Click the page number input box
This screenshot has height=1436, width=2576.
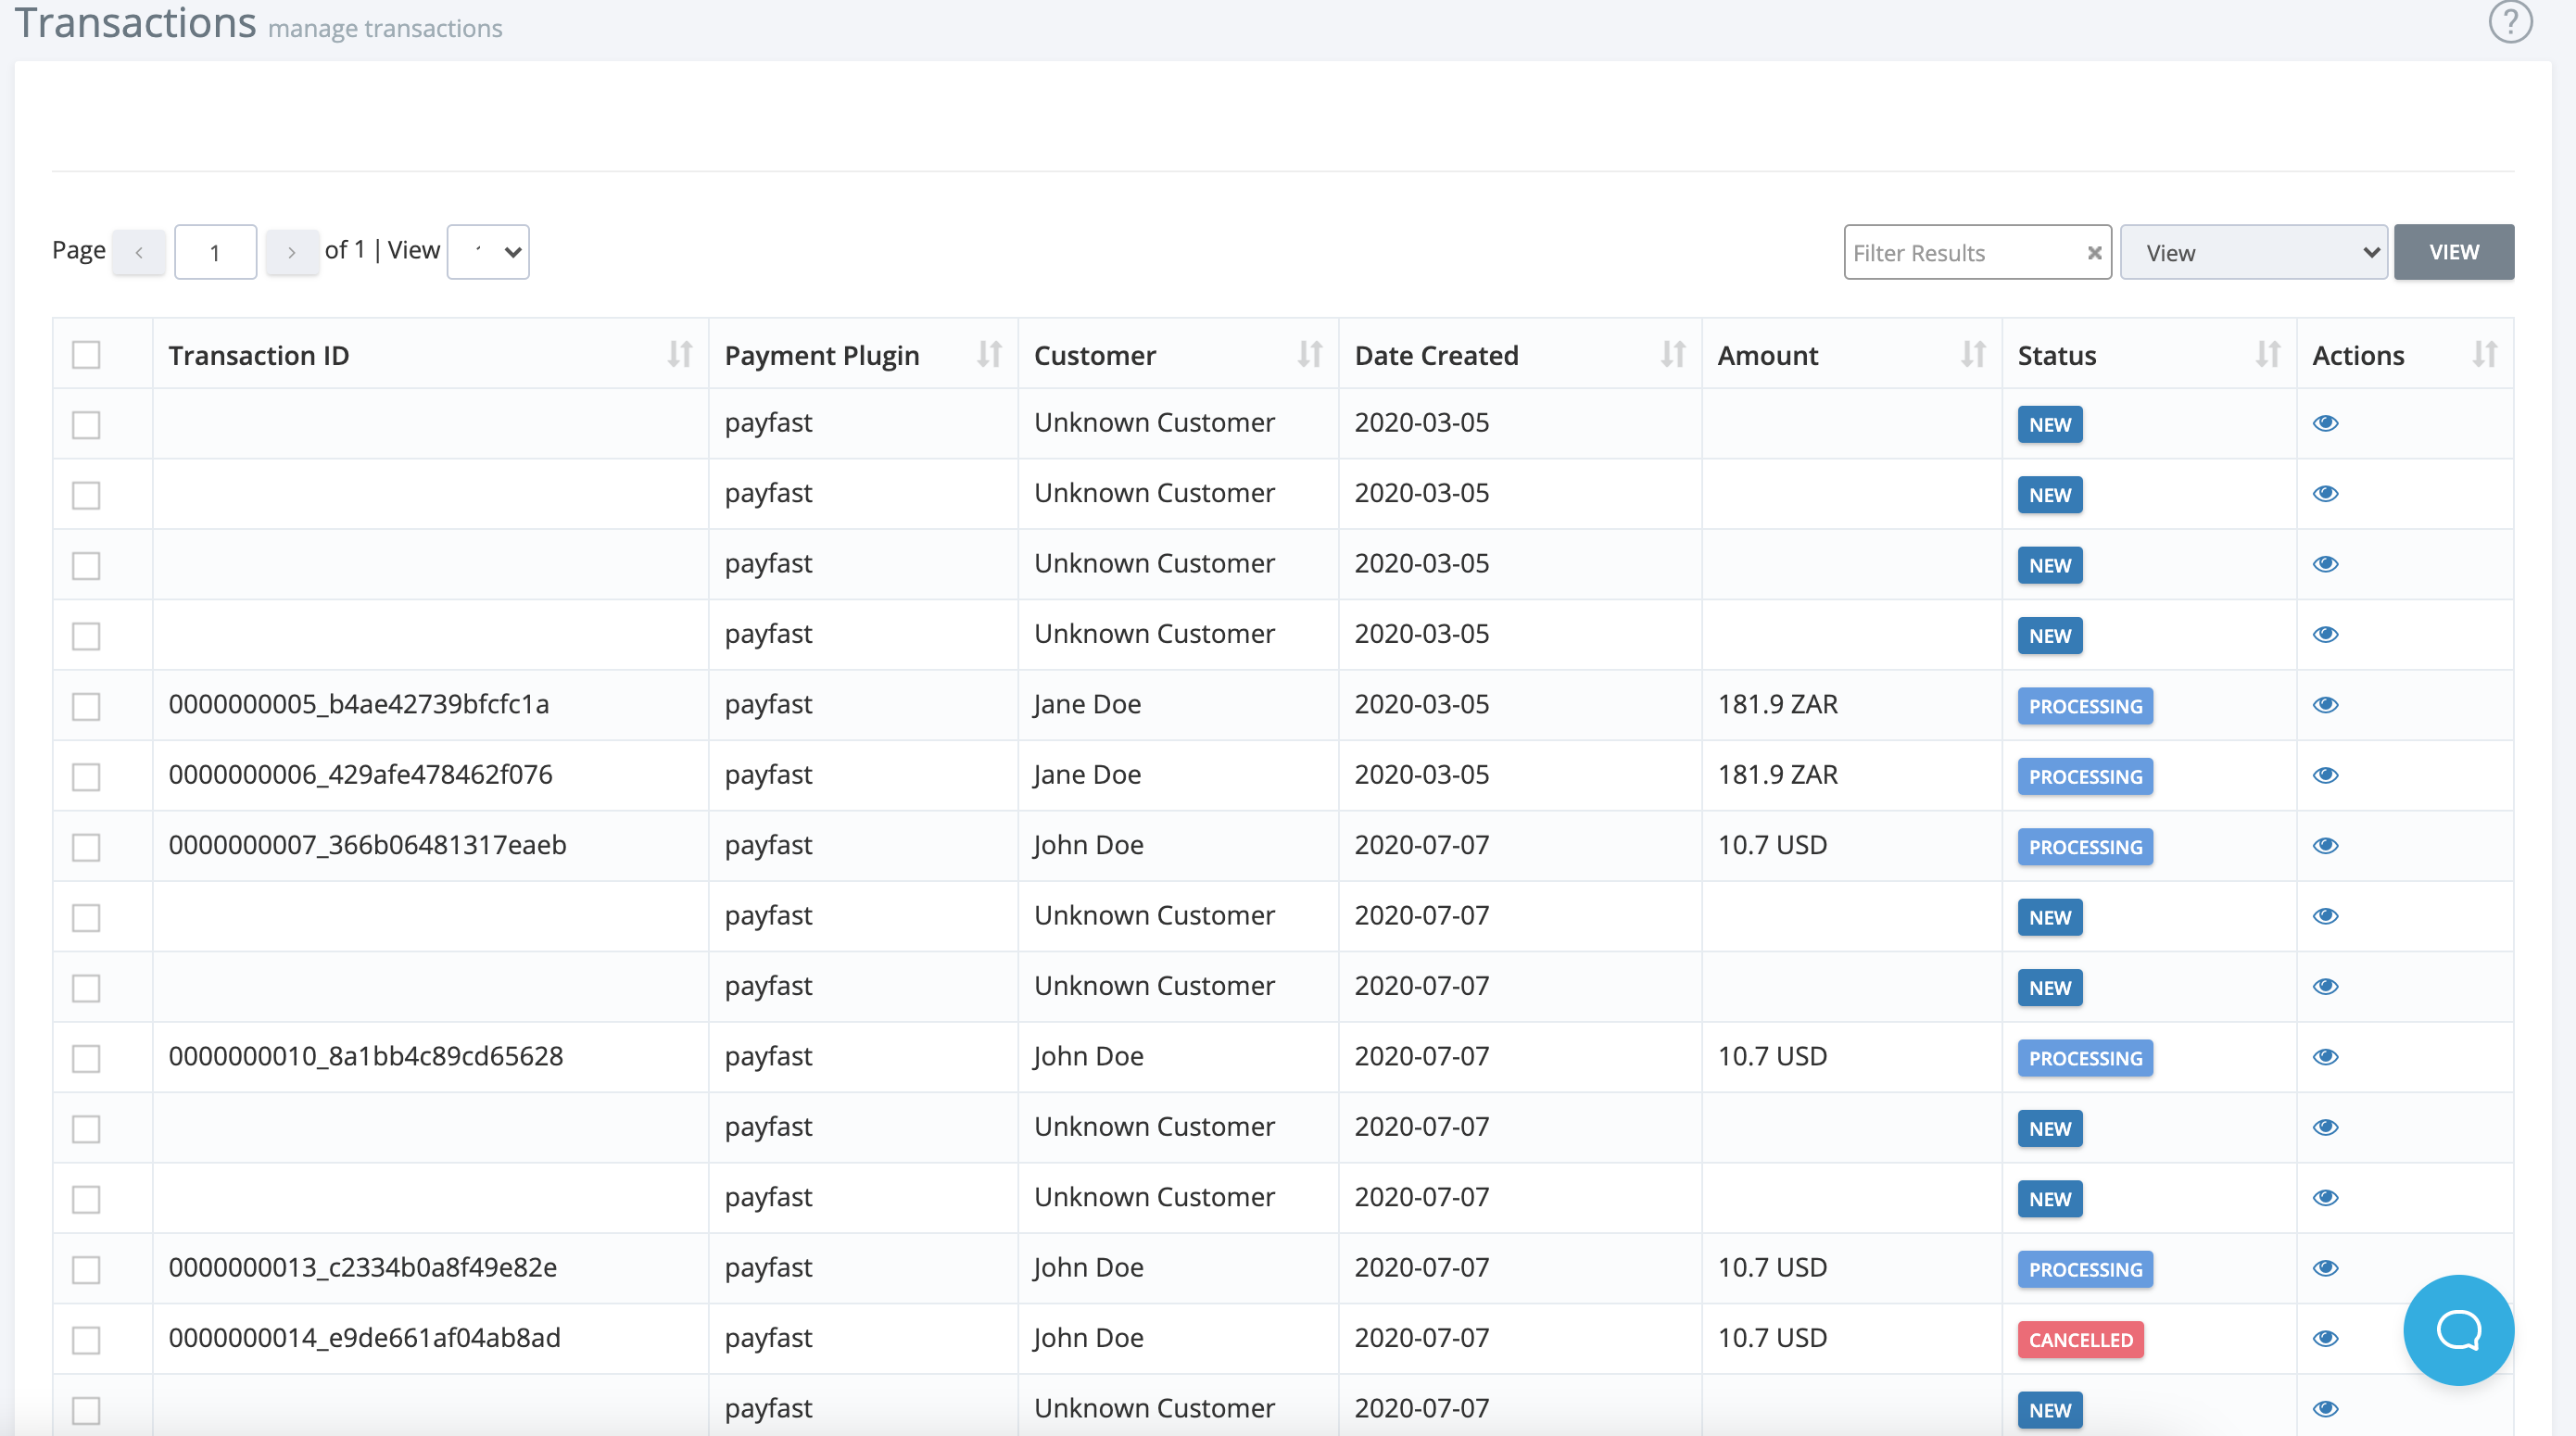click(215, 252)
